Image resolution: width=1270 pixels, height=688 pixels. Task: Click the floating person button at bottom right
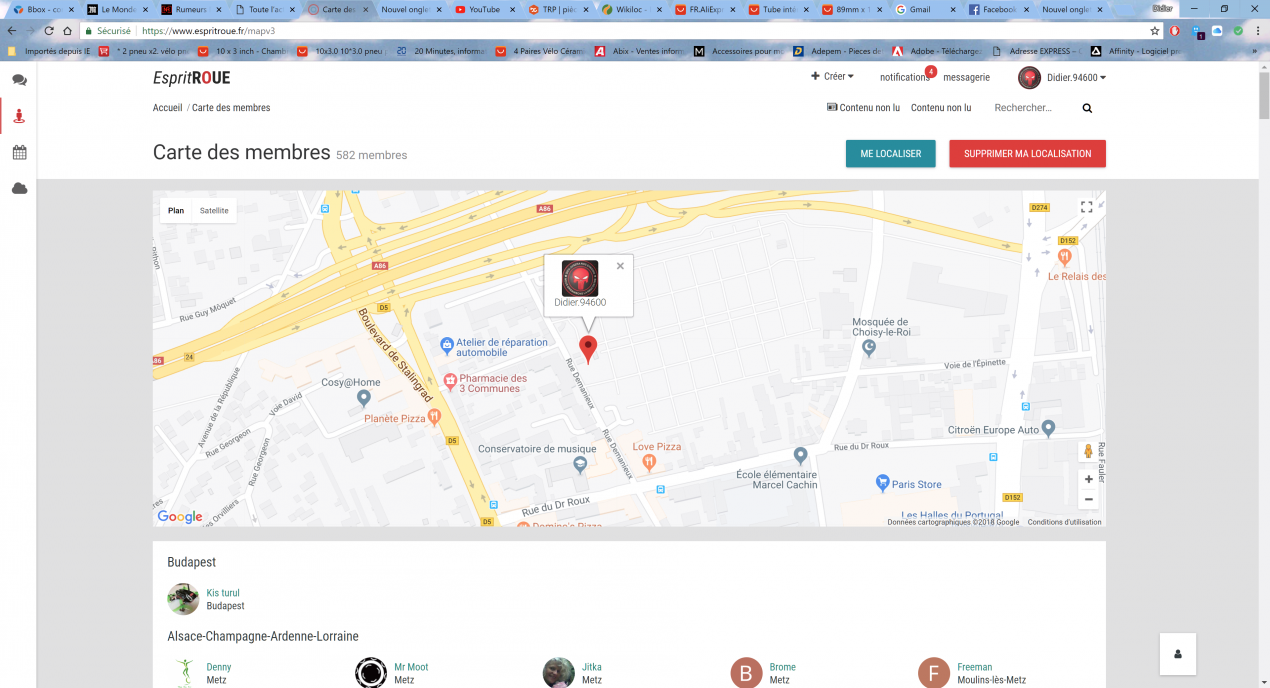(x=1178, y=654)
